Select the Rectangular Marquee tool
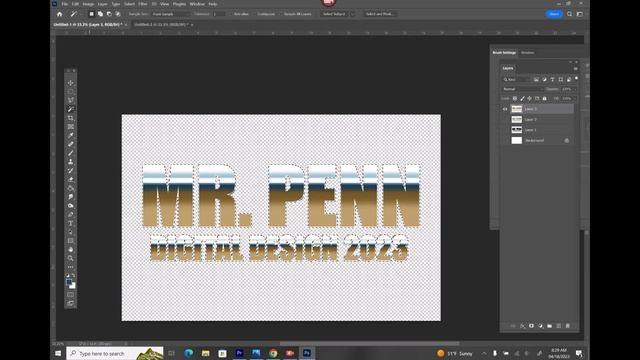Image resolution: width=640 pixels, height=360 pixels. tap(71, 91)
